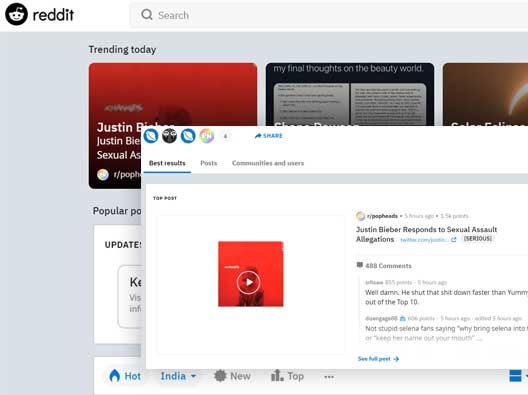Open the three-dot more sort options
The height and width of the screenshot is (395, 528).
tap(329, 377)
